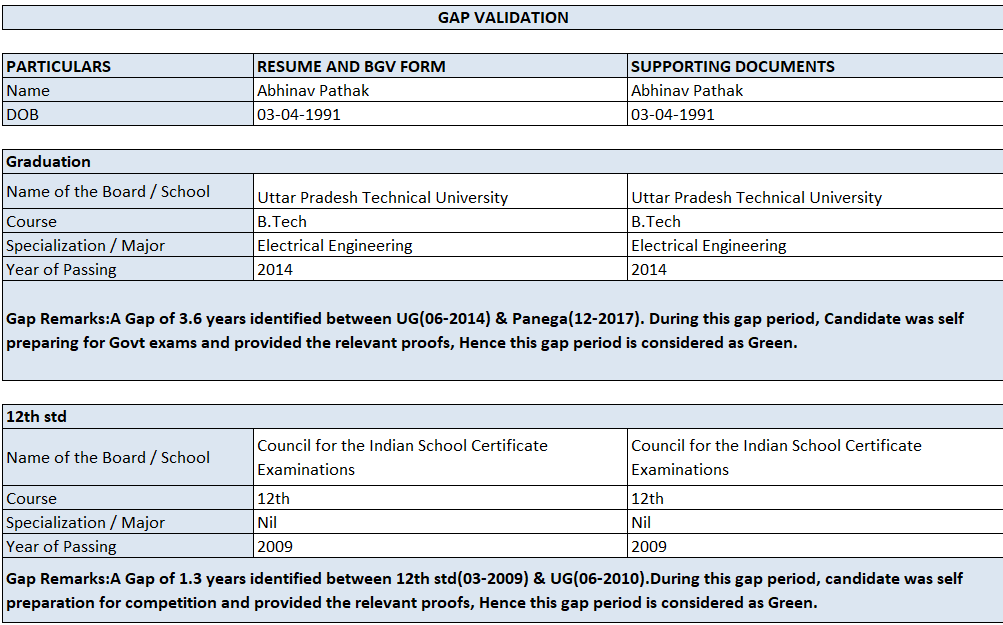Viewport: 1003px width, 625px height.
Task: Click Council for Indian School Certificate in resume column
Action: click(441, 457)
